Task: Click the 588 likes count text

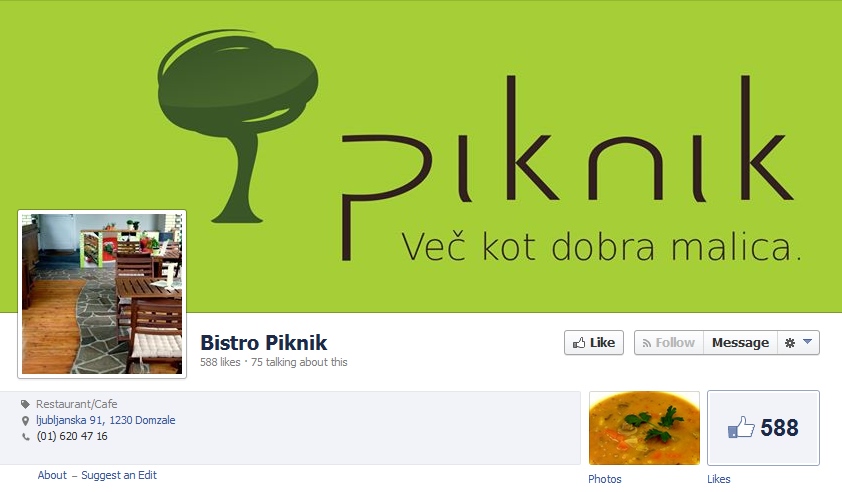Action: click(x=220, y=362)
